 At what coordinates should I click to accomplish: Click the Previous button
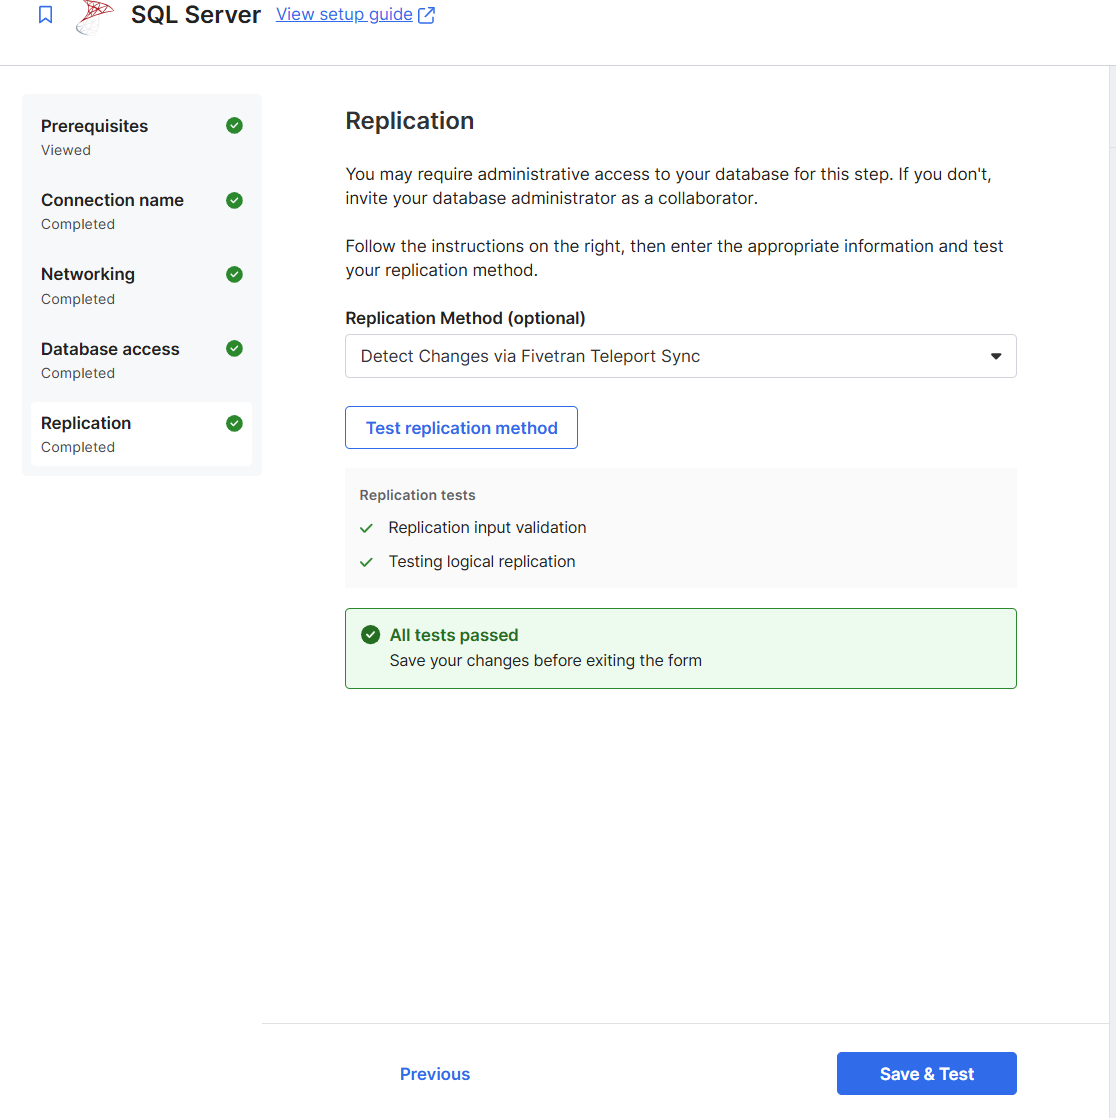click(434, 1074)
